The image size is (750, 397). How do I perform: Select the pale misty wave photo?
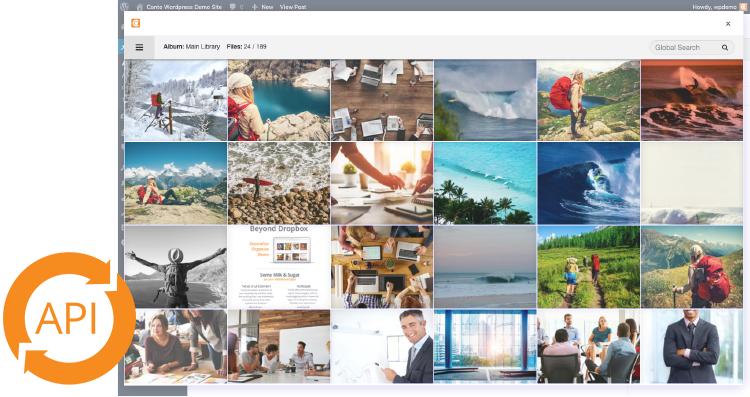(692, 183)
